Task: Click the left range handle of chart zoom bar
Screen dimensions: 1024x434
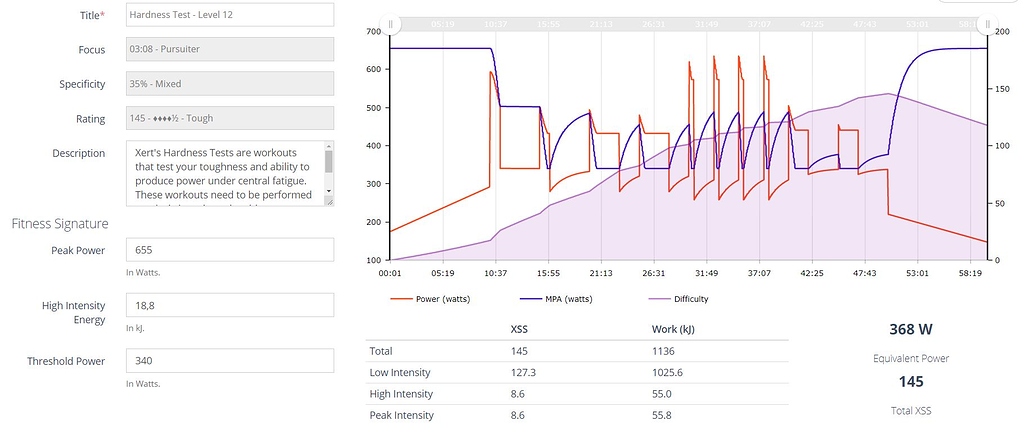Action: [x=391, y=24]
